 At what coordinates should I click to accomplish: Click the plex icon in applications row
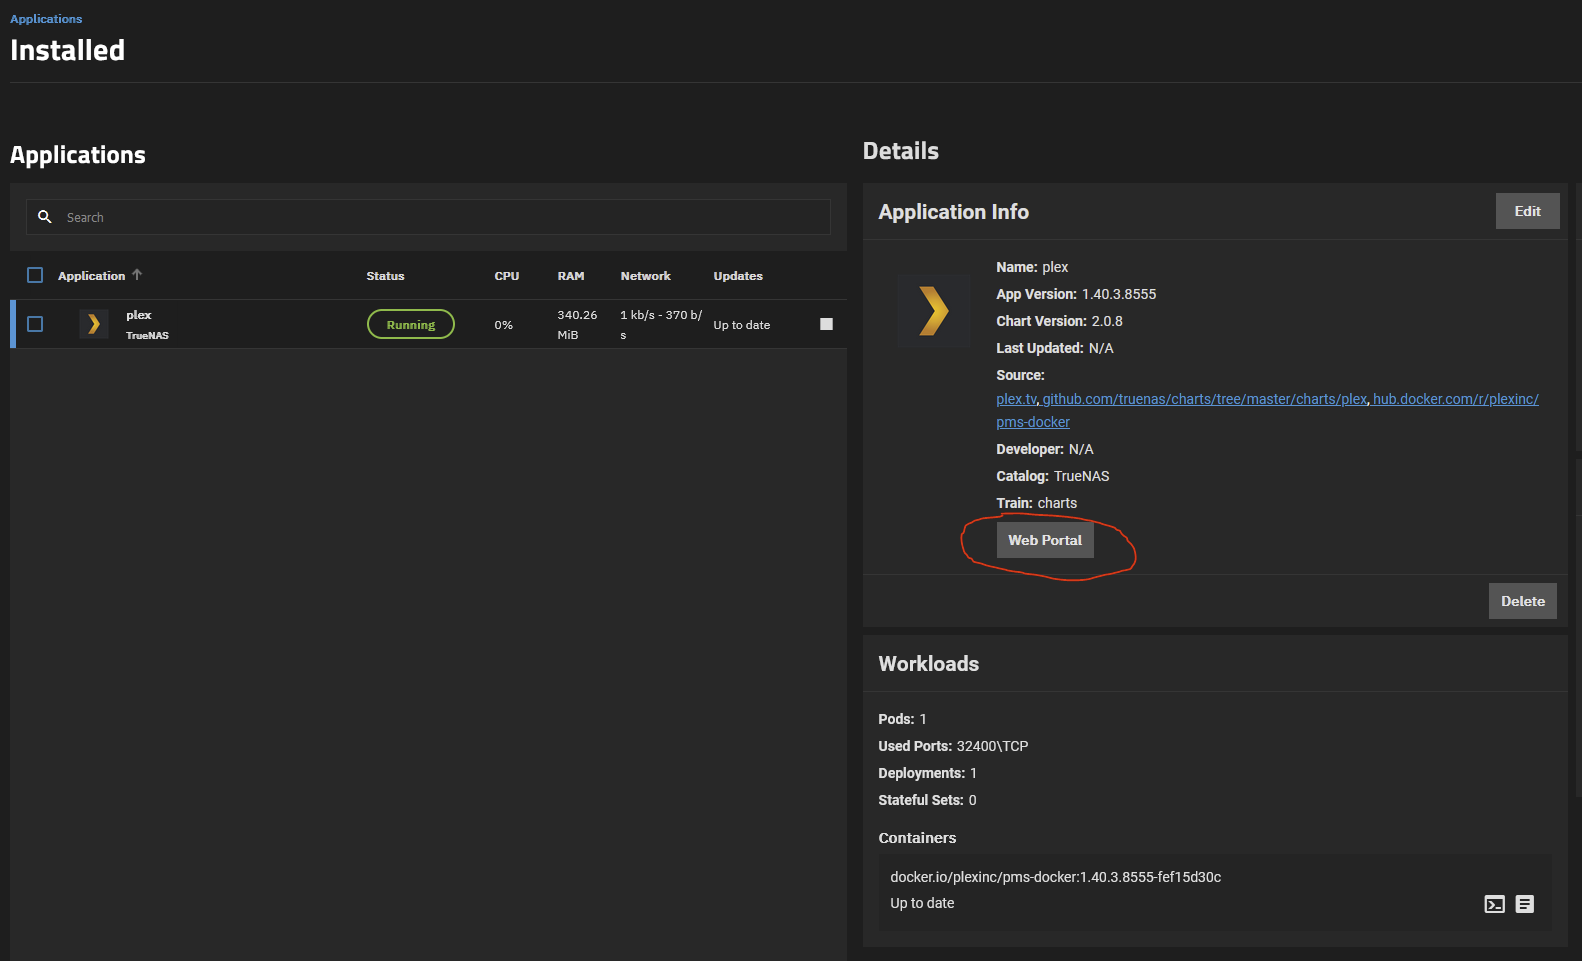(x=94, y=324)
